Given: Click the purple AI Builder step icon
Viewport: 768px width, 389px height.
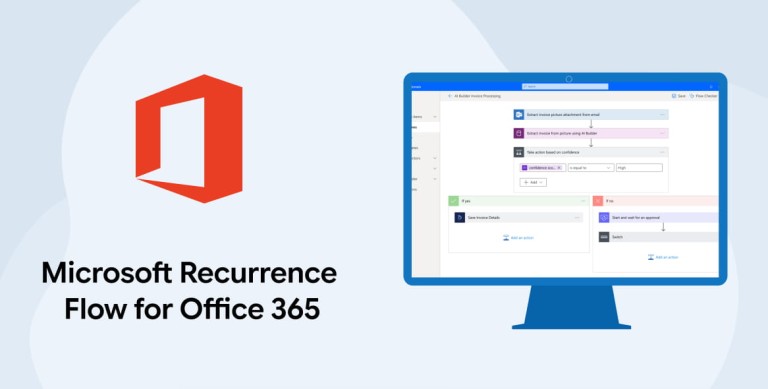Looking at the screenshot, I should (x=519, y=133).
